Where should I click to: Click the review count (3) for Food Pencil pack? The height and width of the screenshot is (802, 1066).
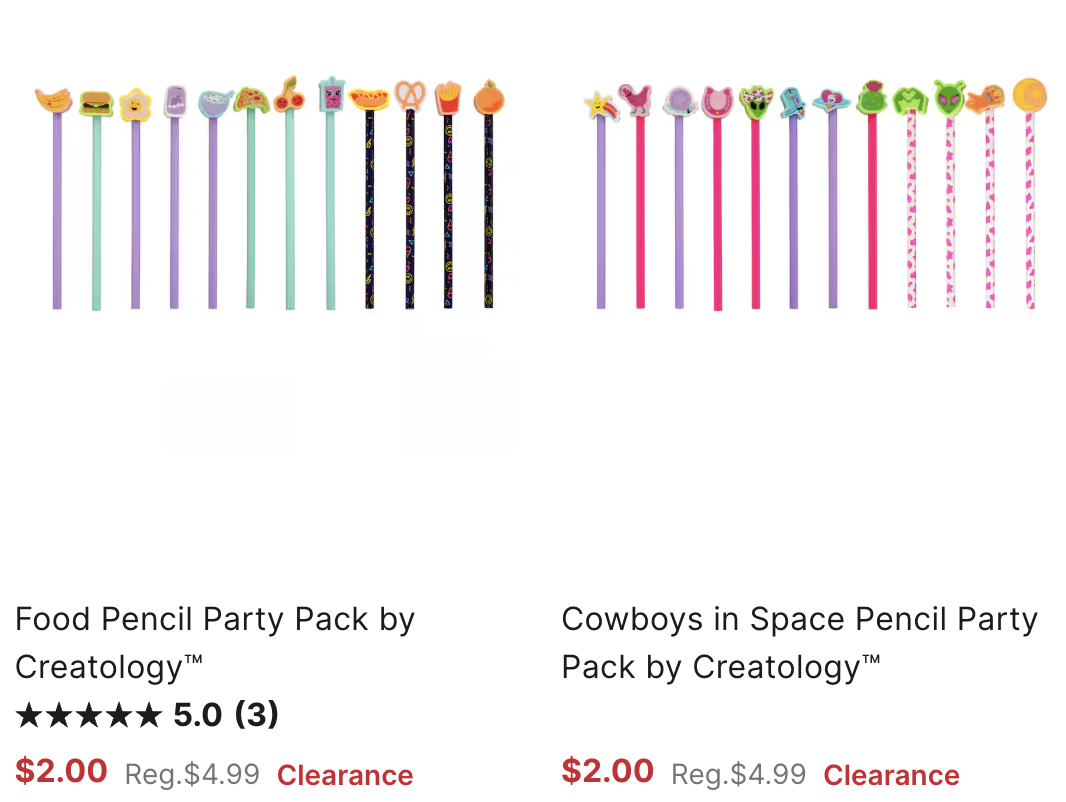(256, 715)
